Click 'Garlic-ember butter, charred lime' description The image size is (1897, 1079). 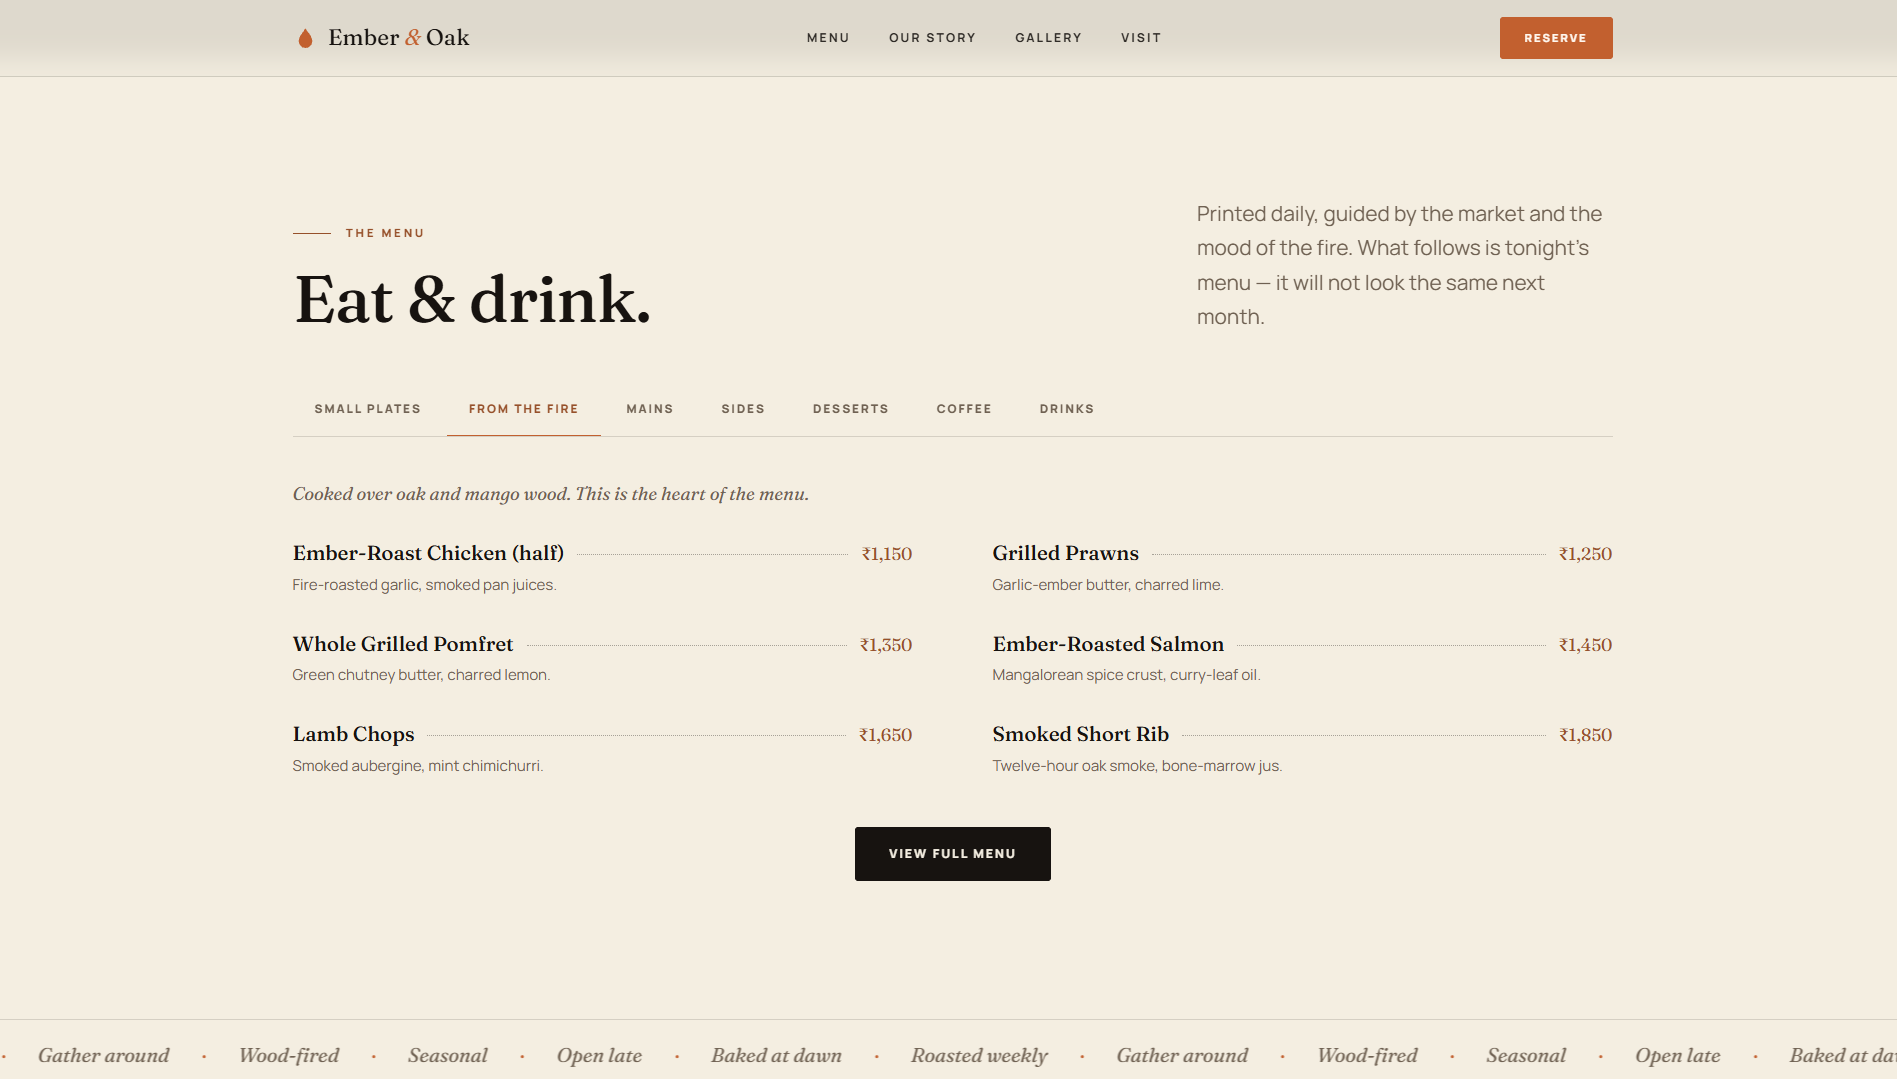(x=1108, y=585)
